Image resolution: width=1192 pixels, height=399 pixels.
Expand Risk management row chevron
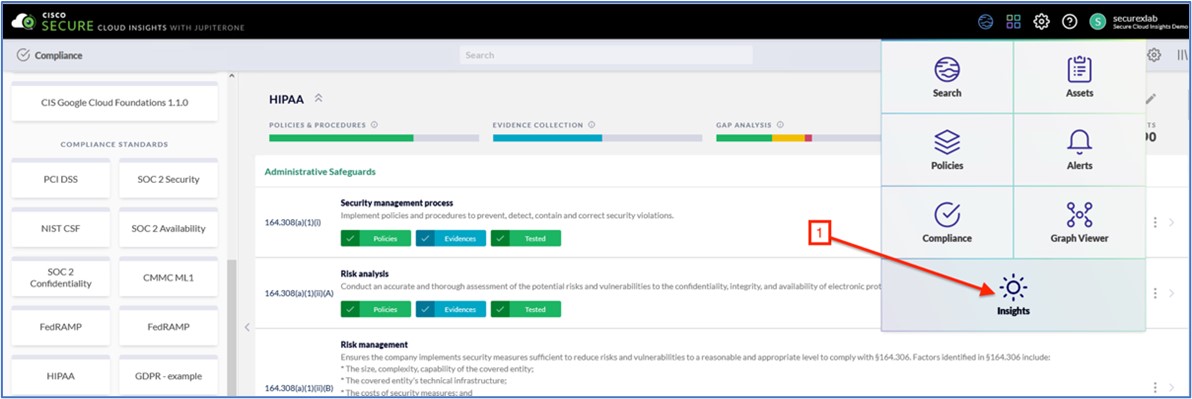pyautogui.click(x=1171, y=387)
